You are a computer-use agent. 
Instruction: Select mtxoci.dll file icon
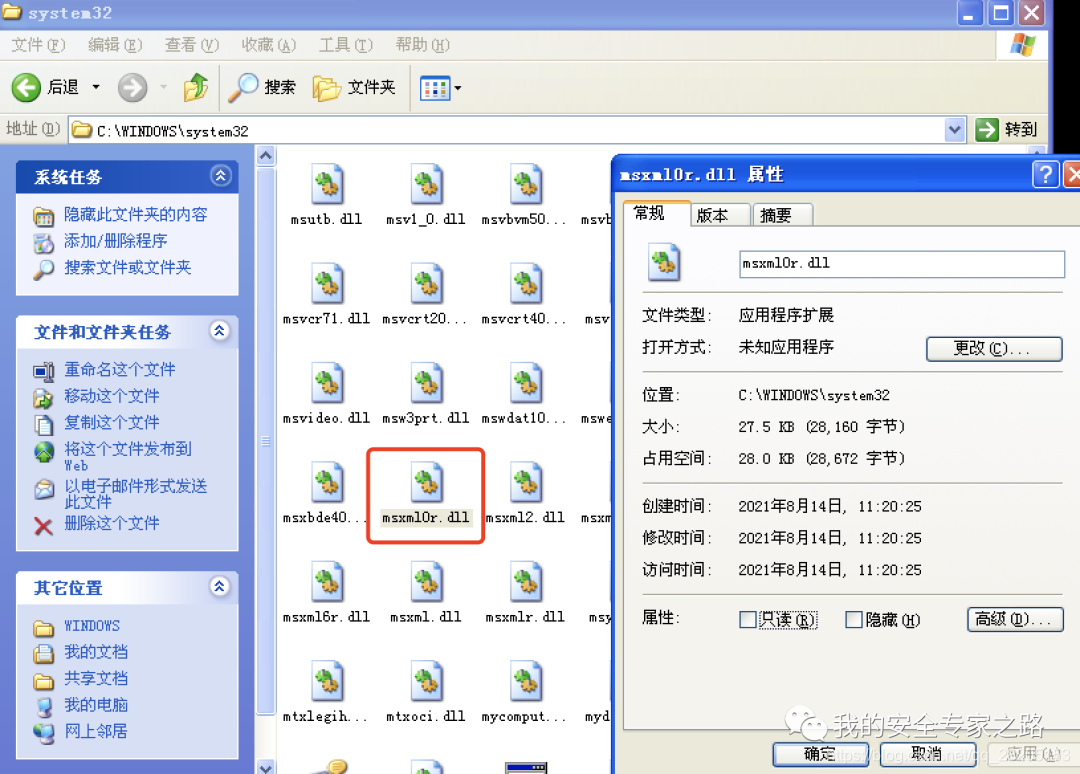pyautogui.click(x=426, y=680)
